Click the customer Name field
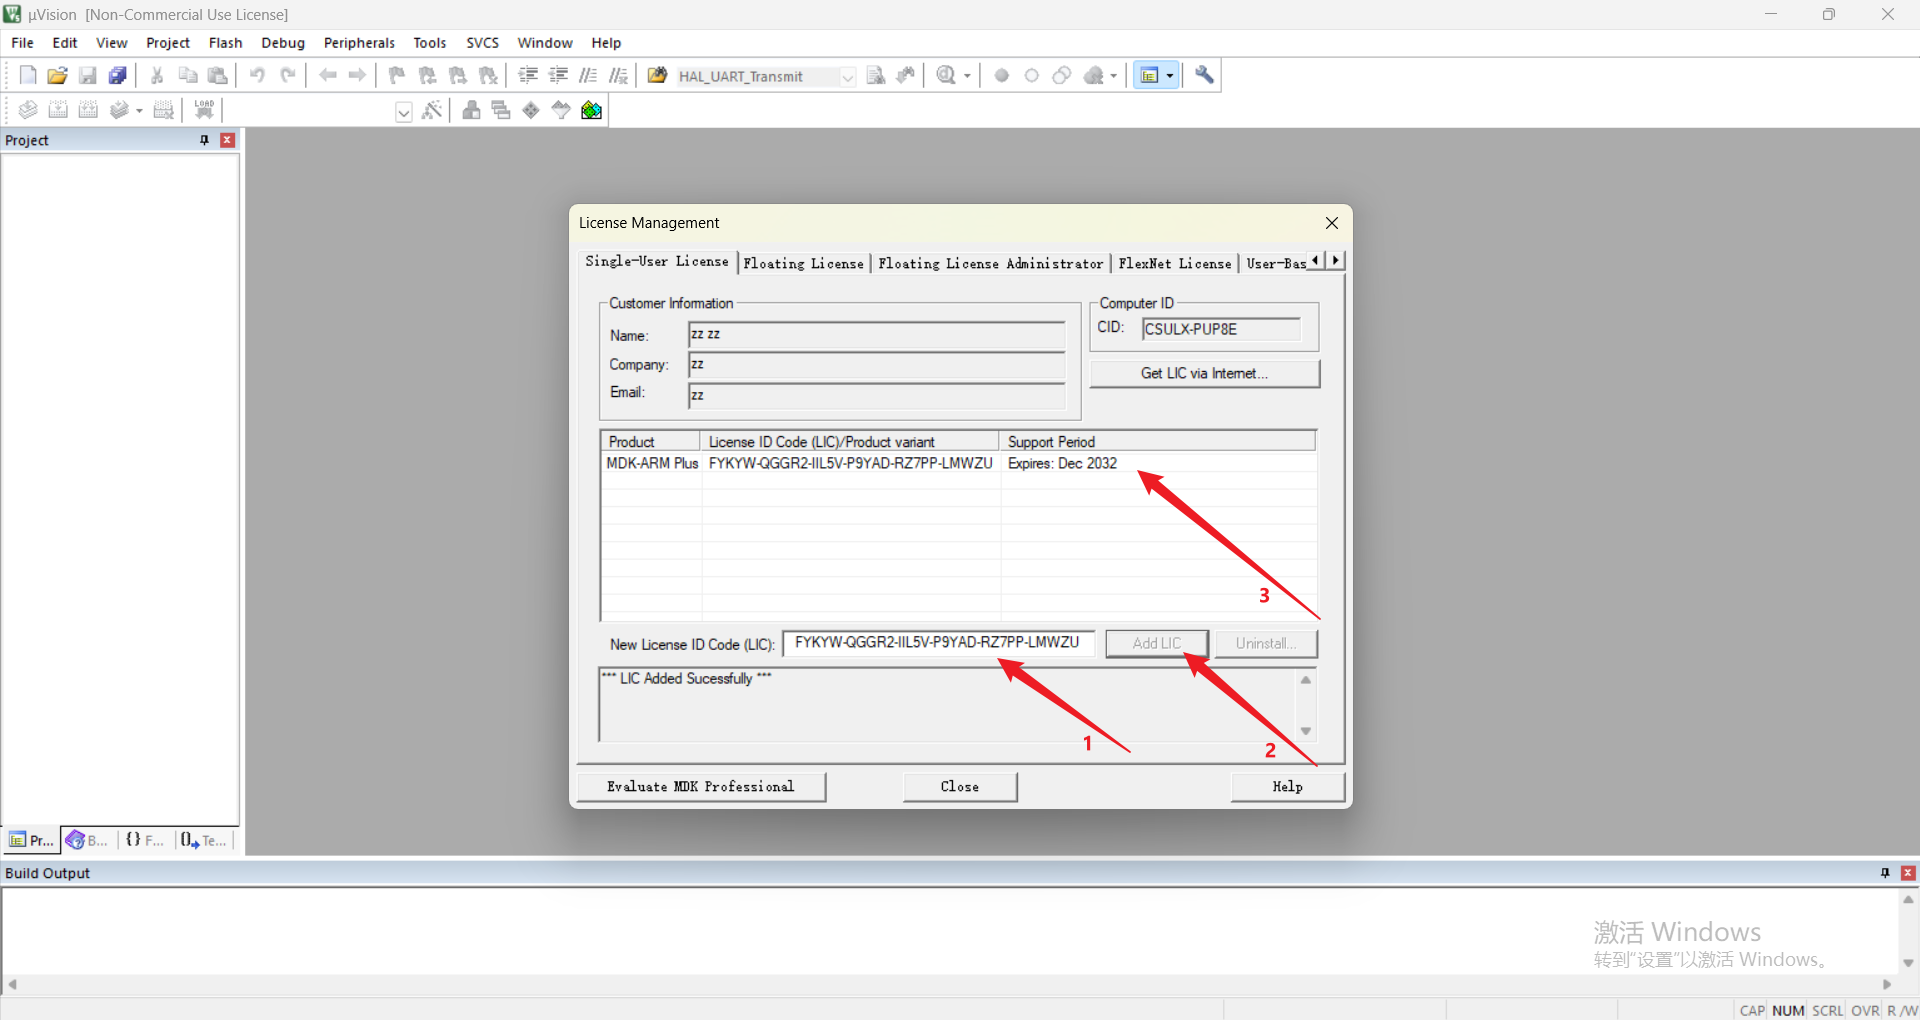This screenshot has height=1020, width=1920. point(876,335)
